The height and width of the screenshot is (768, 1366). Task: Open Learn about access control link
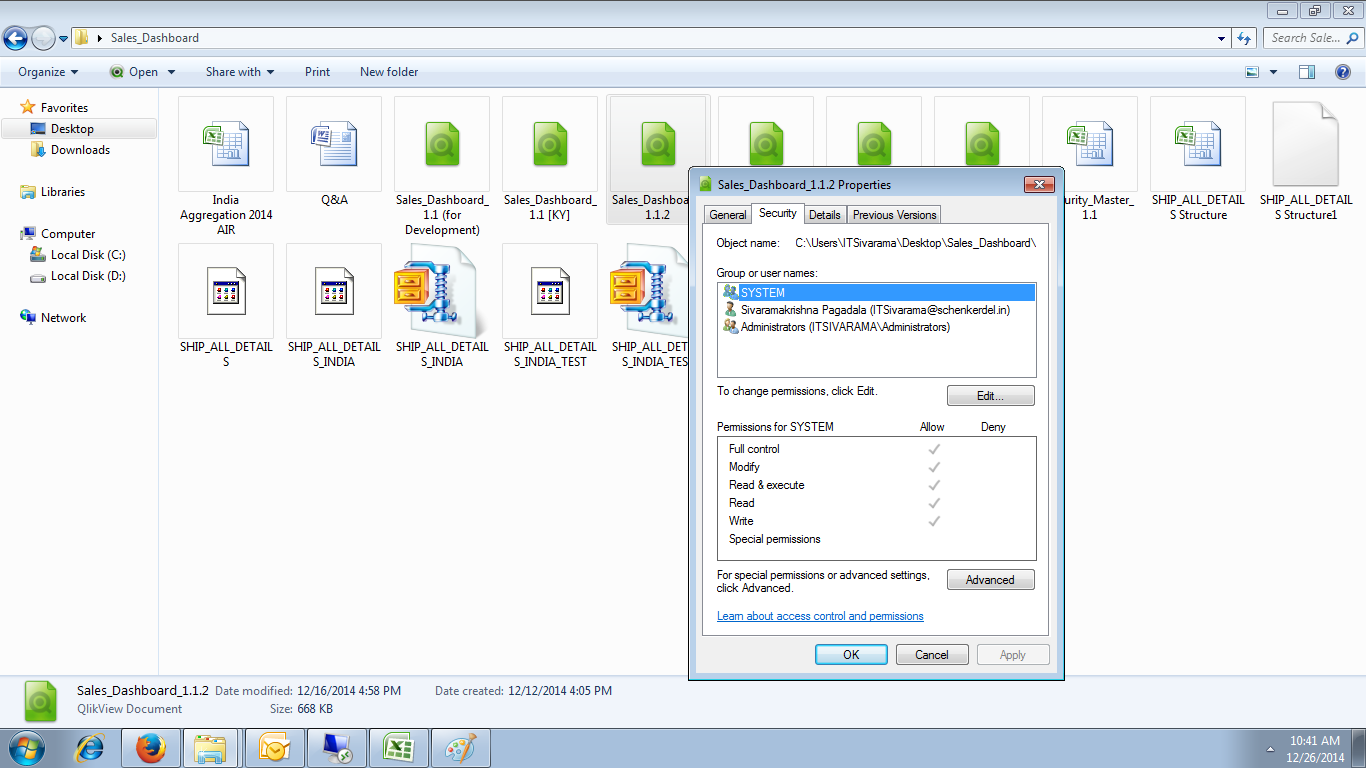tap(820, 616)
